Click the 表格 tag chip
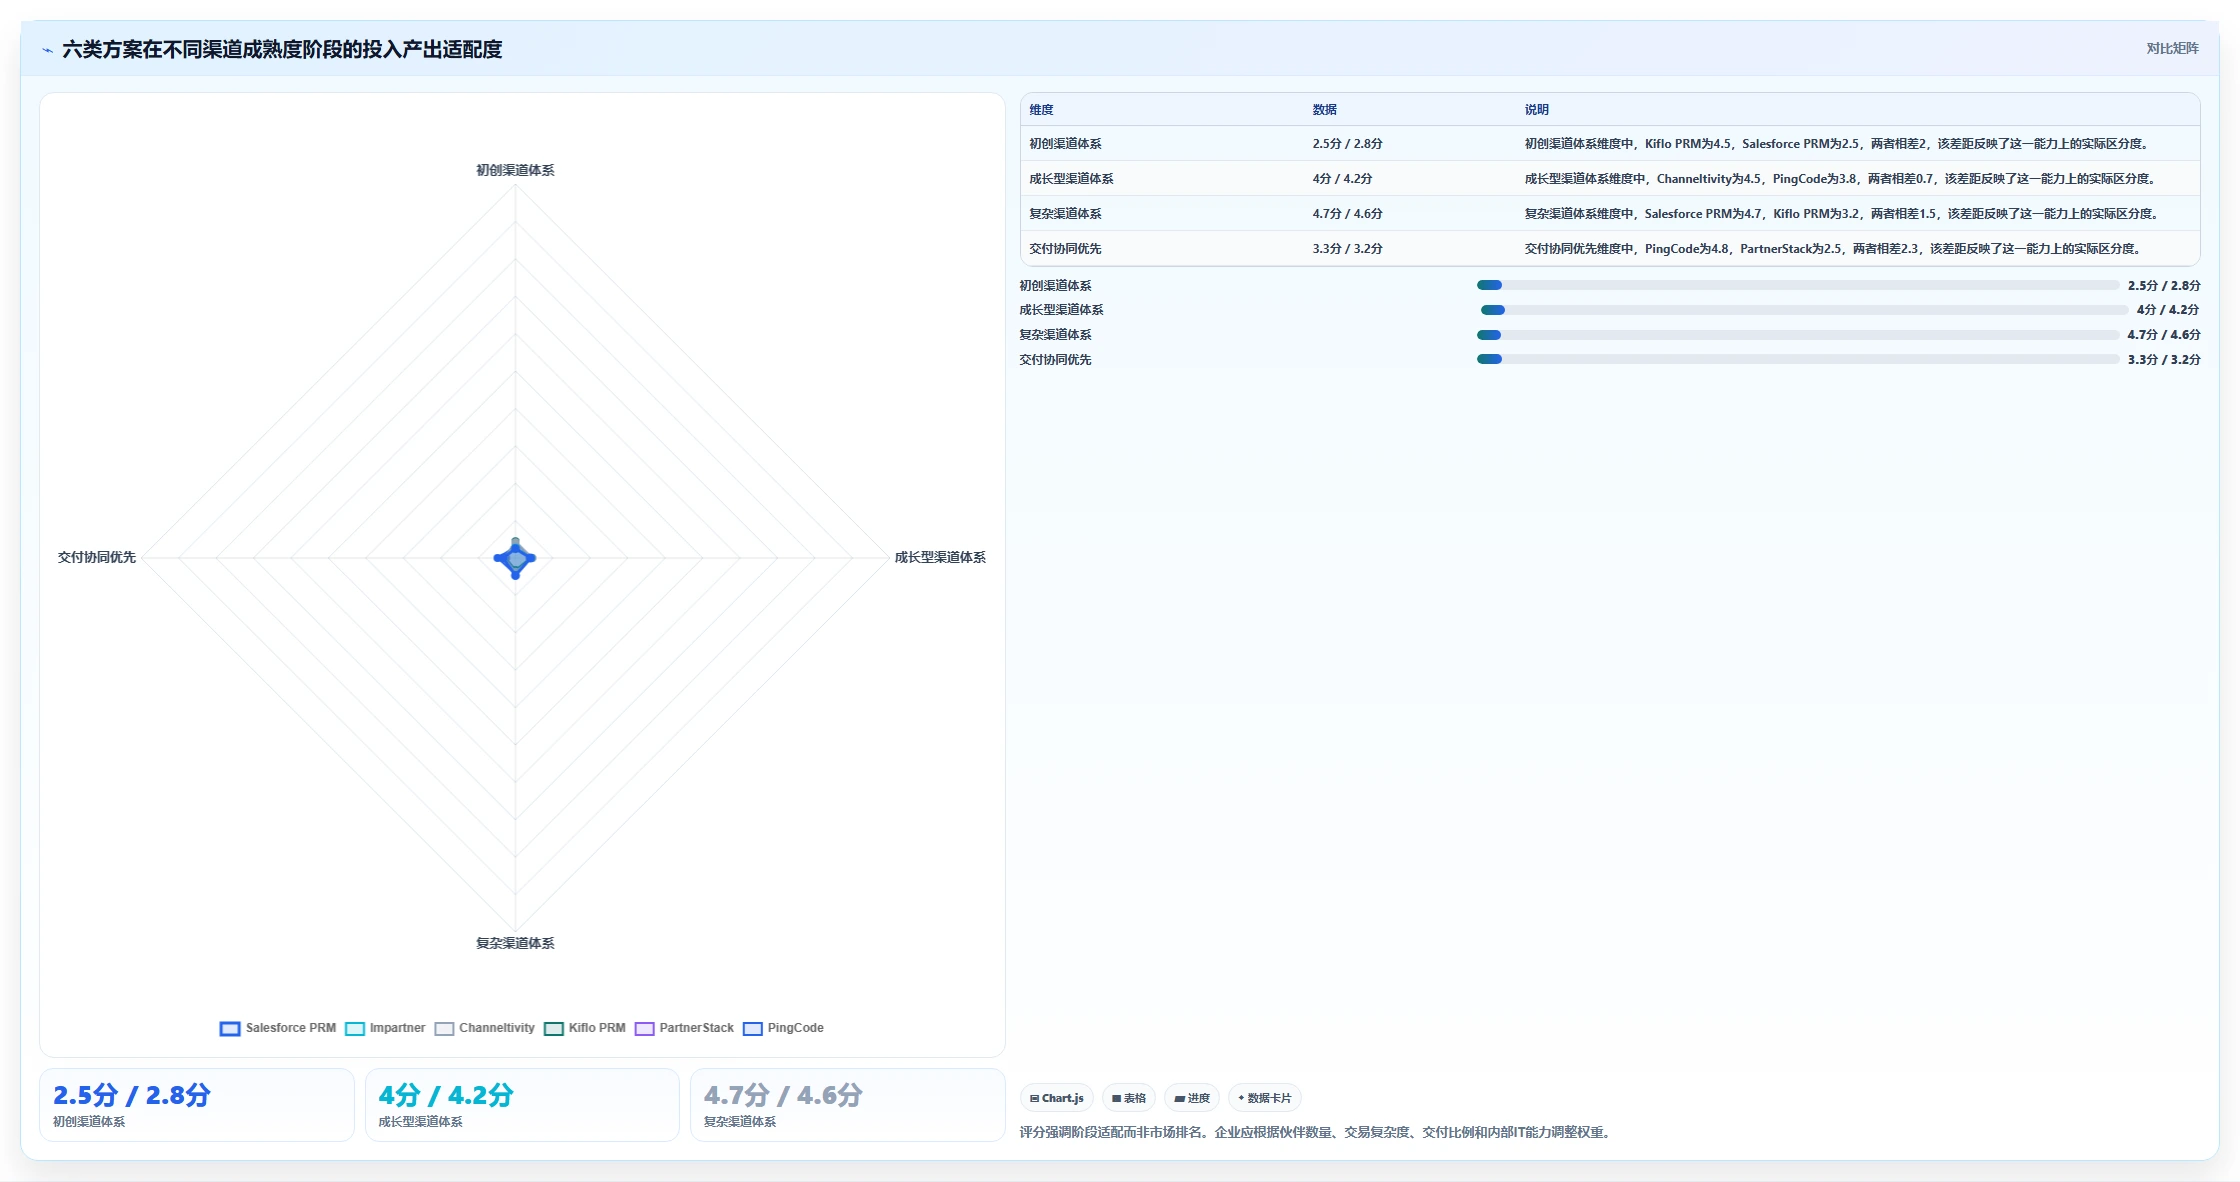 pyautogui.click(x=1129, y=1098)
